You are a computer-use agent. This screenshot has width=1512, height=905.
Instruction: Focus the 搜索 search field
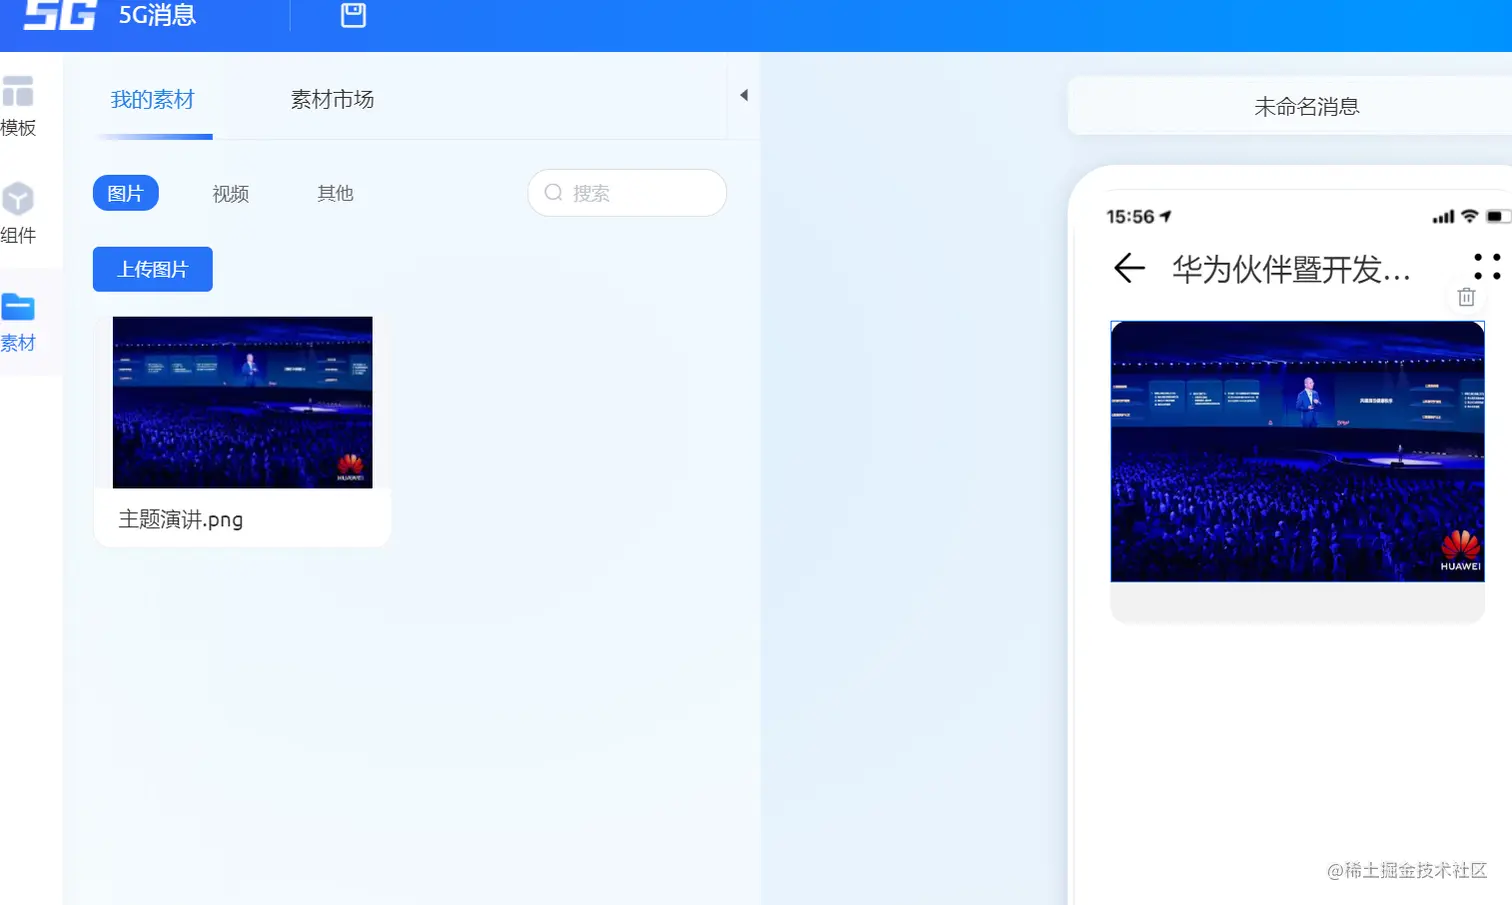click(627, 193)
